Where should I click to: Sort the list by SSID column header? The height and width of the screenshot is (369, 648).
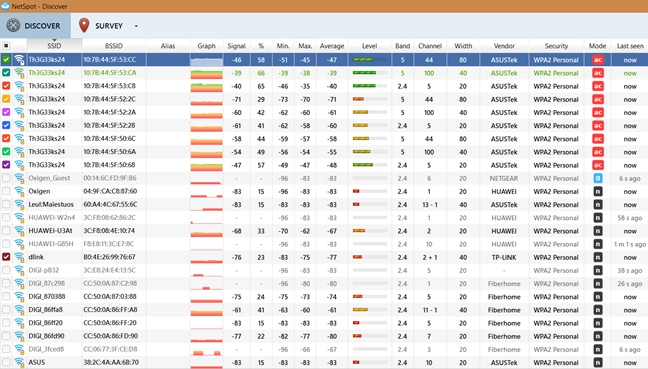pos(54,46)
